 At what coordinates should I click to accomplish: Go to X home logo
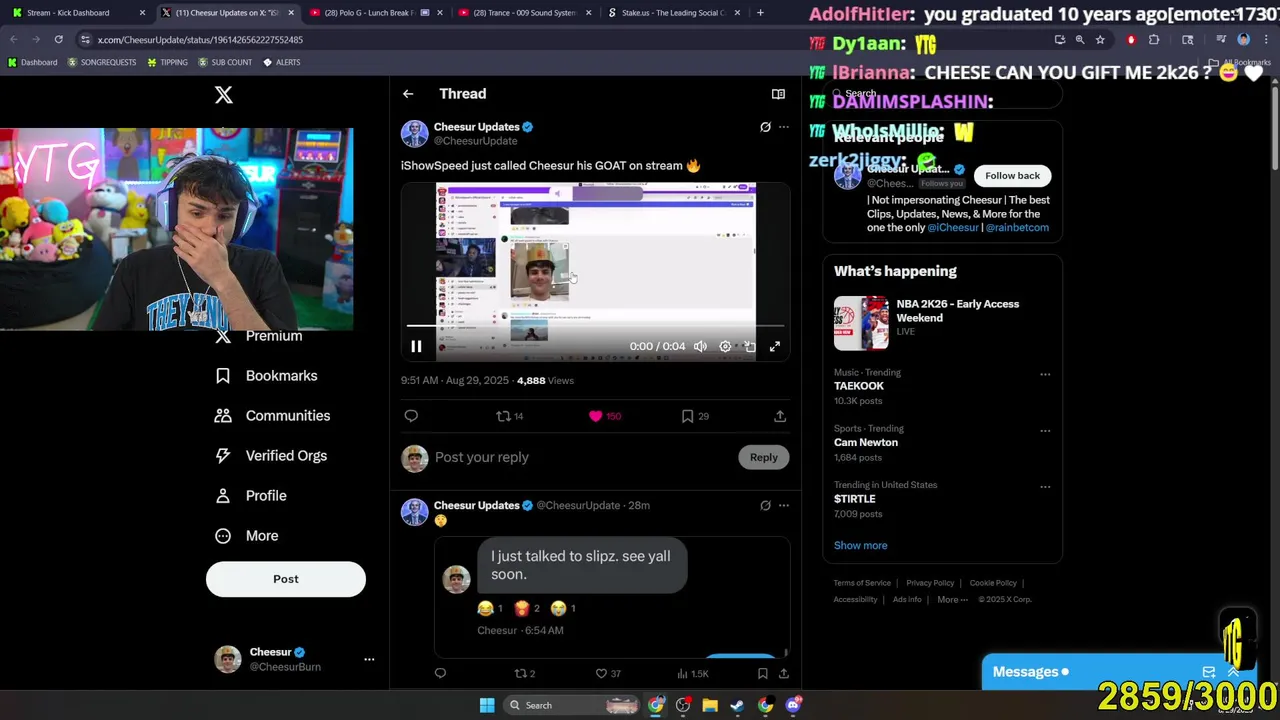click(x=224, y=94)
